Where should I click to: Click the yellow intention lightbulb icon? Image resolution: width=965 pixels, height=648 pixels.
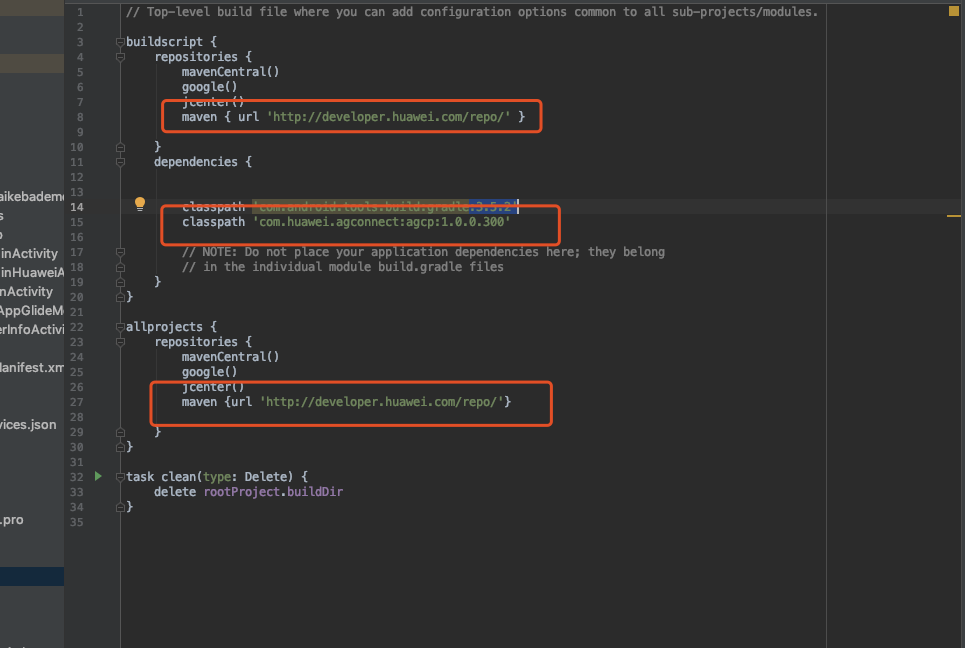coord(140,204)
